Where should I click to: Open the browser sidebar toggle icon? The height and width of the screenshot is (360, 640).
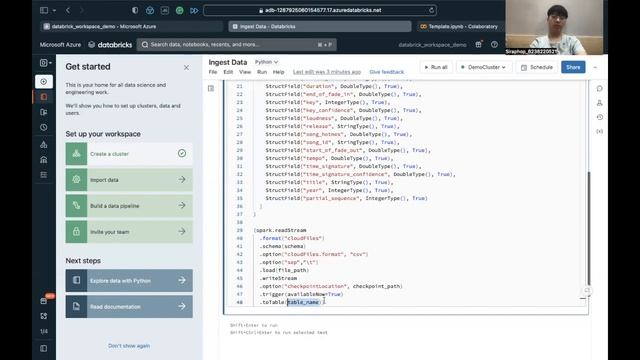(x=44, y=10)
